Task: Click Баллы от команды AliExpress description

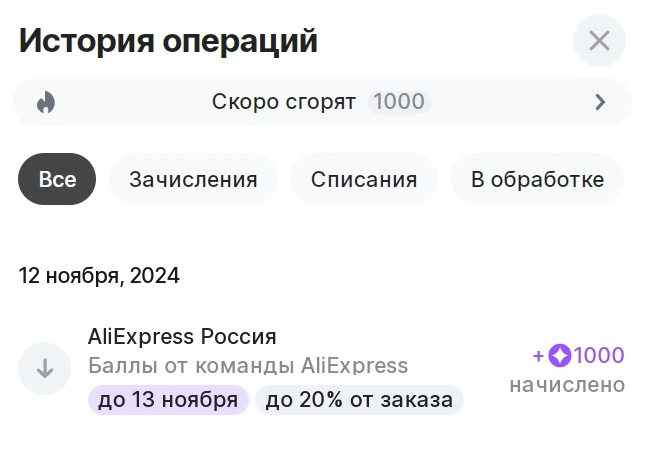Action: (x=248, y=366)
